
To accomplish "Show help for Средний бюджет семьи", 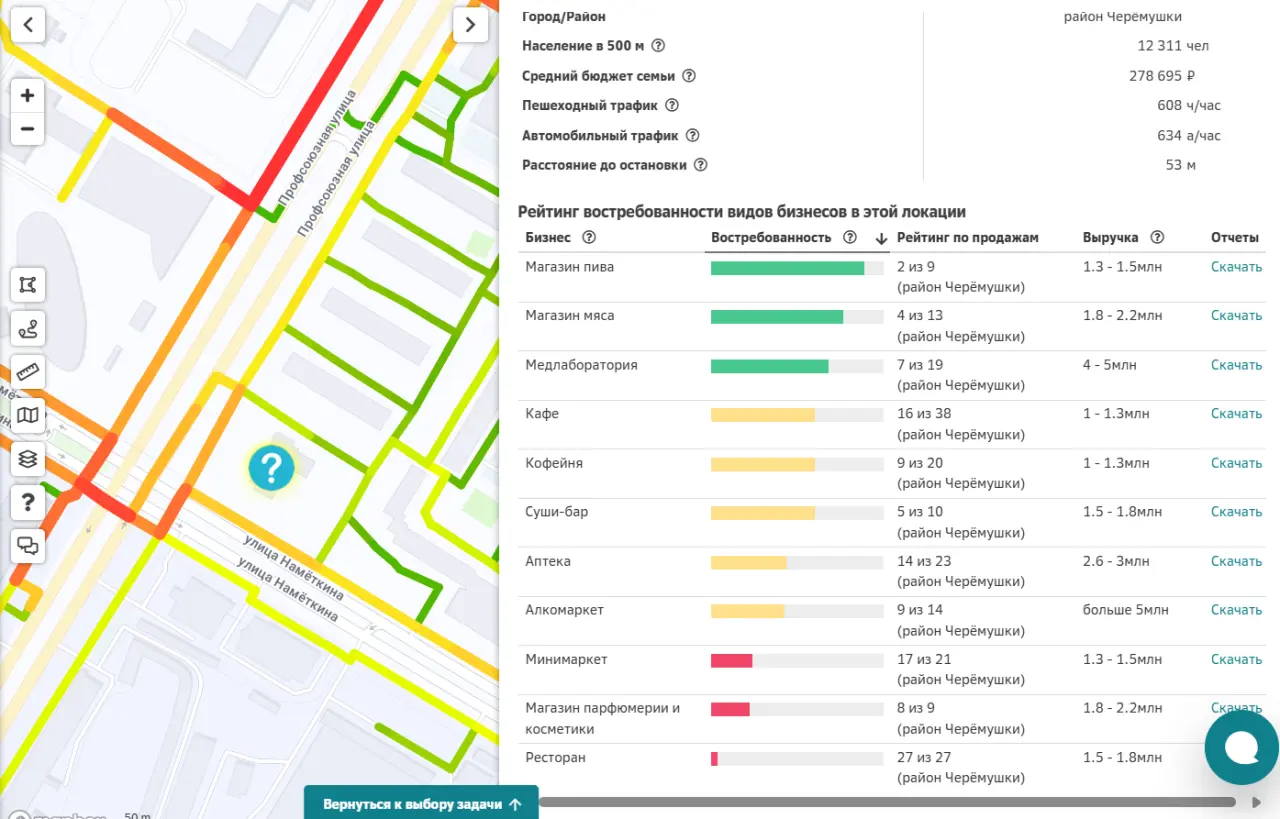I will [688, 76].
